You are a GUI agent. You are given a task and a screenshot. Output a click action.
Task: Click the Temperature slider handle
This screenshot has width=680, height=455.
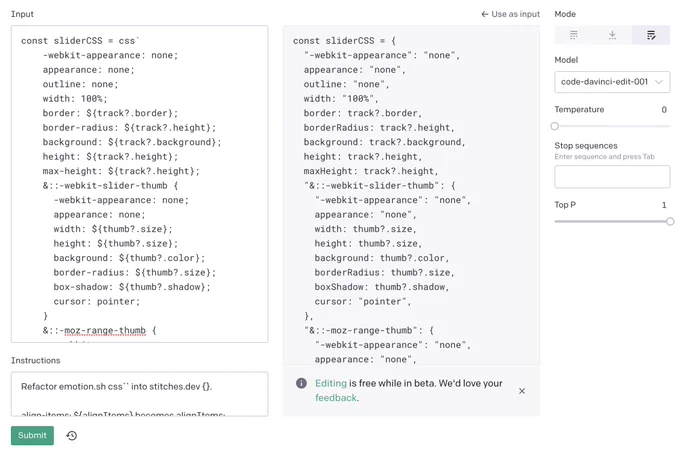[555, 126]
